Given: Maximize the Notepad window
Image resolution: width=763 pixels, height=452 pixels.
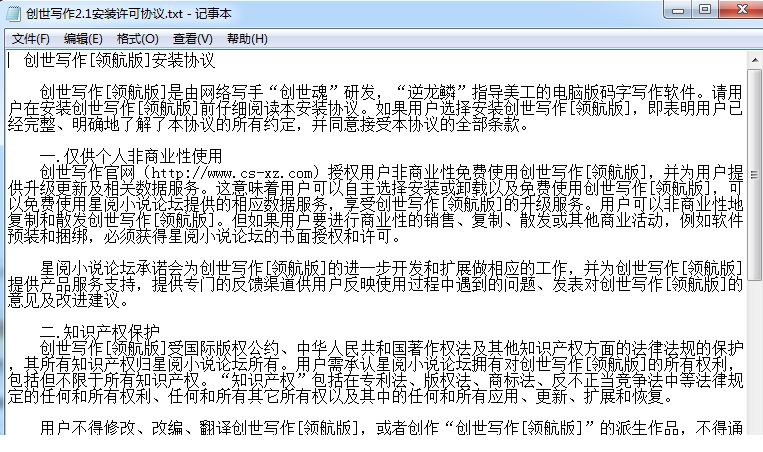Looking at the screenshot, I should click(x=705, y=10).
